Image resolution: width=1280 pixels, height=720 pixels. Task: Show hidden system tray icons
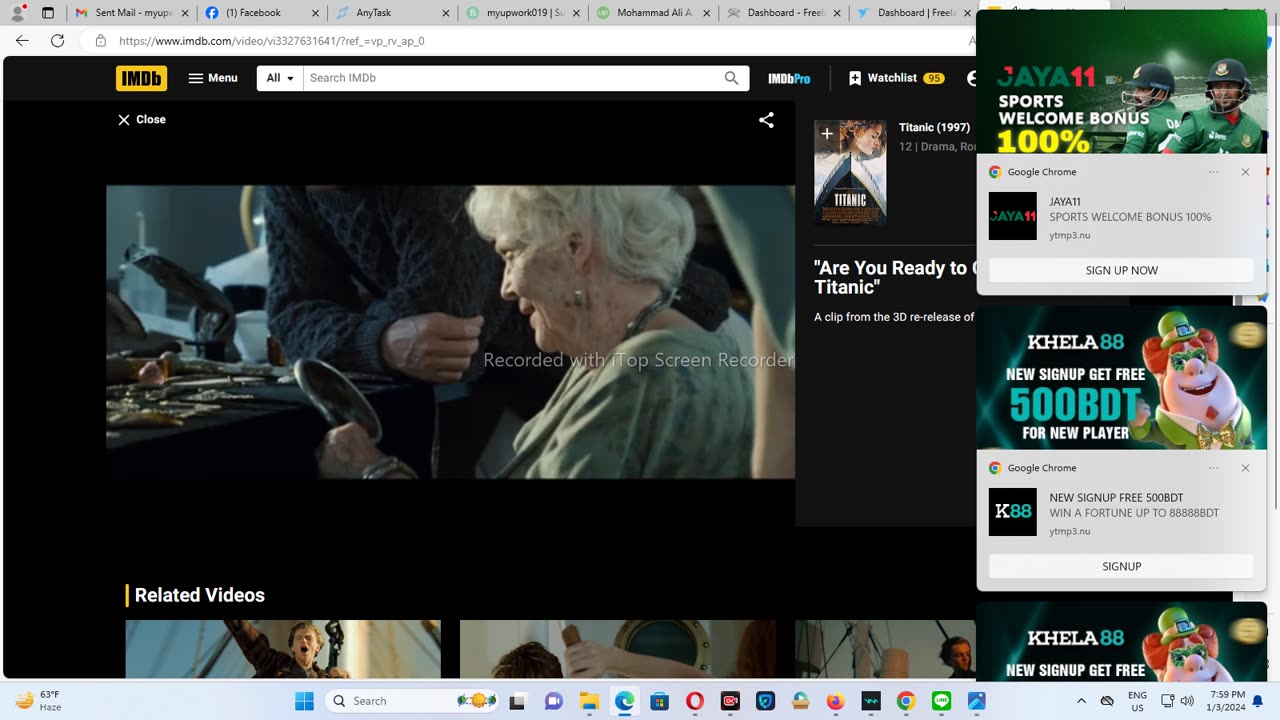[1081, 701]
